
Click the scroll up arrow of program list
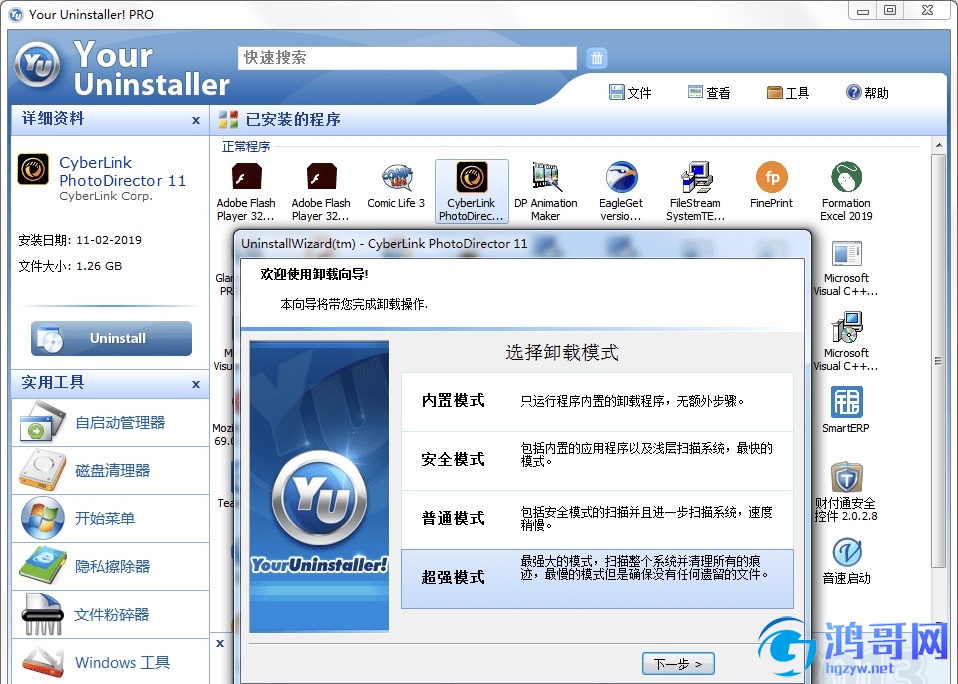click(938, 145)
